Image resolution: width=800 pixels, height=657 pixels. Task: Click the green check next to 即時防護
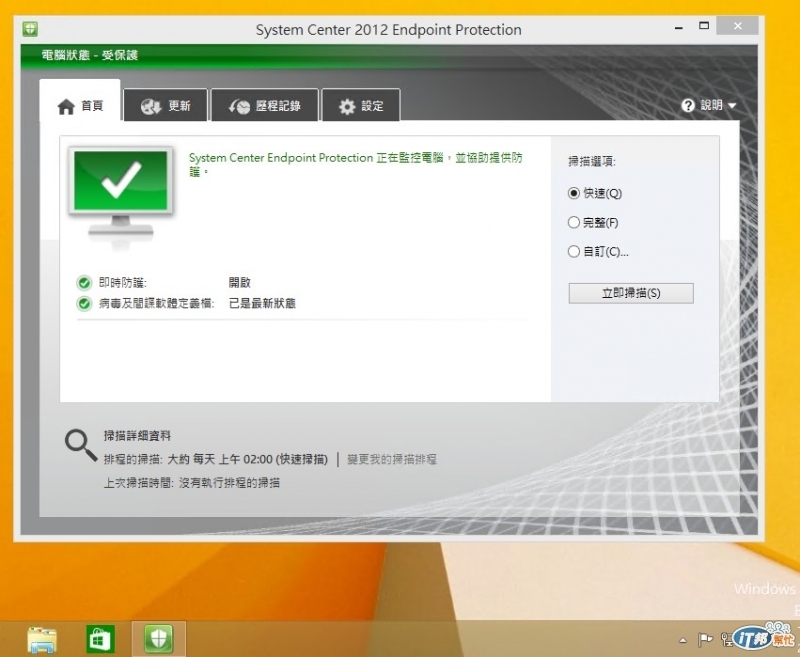pyautogui.click(x=84, y=283)
